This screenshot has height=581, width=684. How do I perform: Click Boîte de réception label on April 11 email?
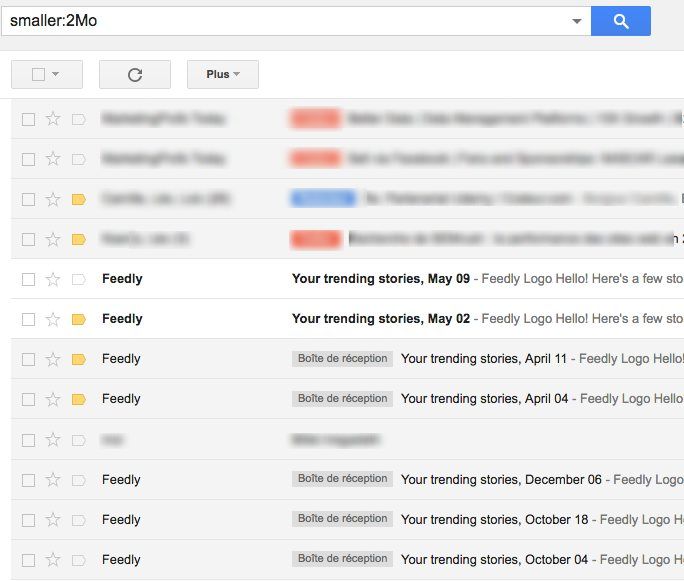(x=342, y=358)
